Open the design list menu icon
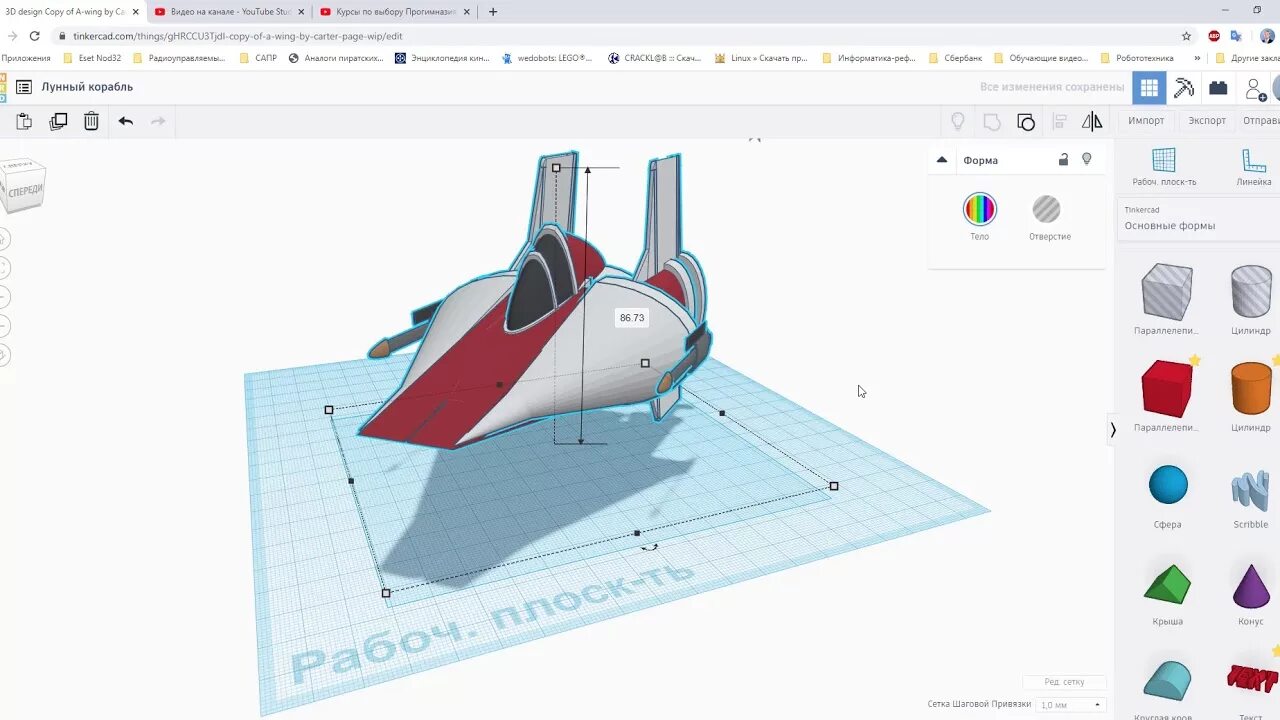This screenshot has width=1280, height=720. [x=23, y=87]
